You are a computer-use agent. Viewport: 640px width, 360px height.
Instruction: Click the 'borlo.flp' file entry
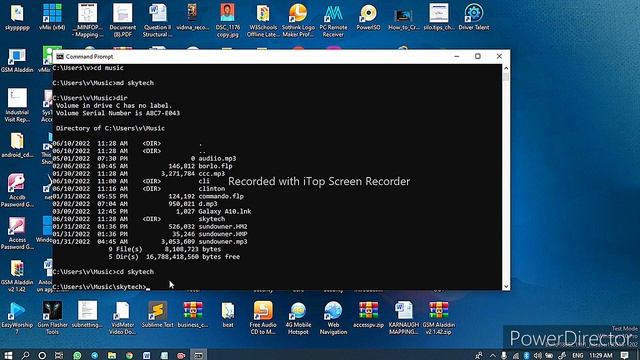(216, 166)
